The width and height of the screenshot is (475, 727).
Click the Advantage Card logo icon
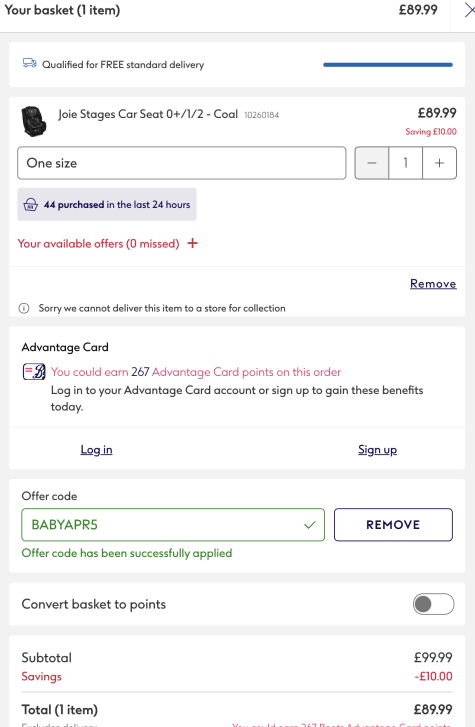(x=34, y=372)
